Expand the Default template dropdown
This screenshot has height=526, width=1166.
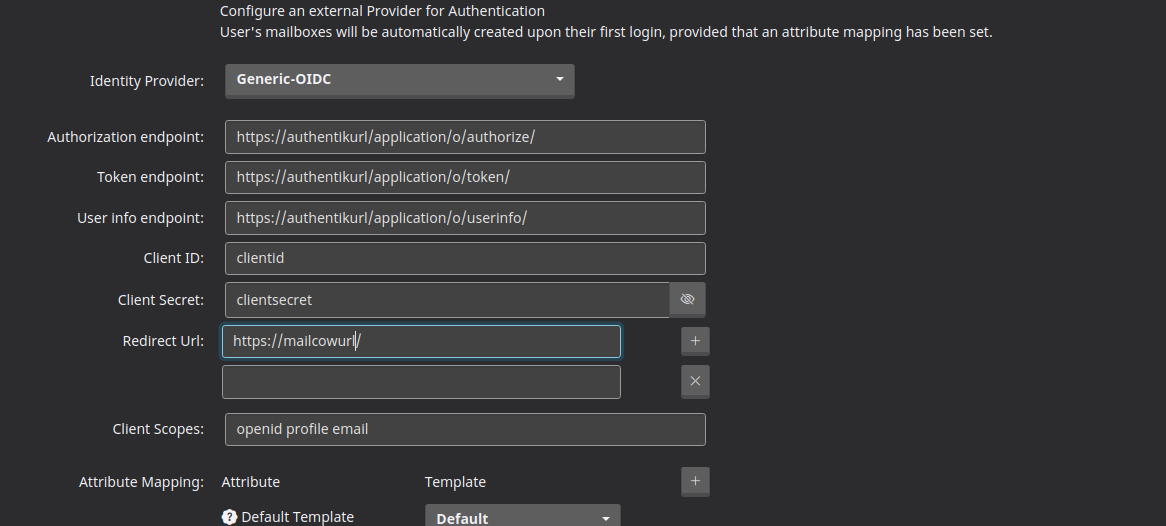522,517
